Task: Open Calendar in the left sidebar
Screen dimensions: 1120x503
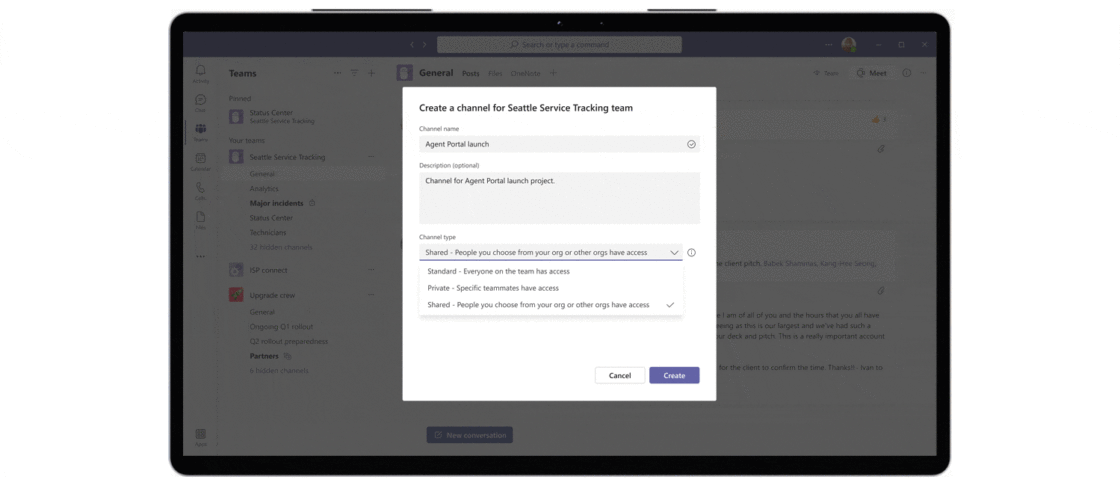Action: point(200,161)
